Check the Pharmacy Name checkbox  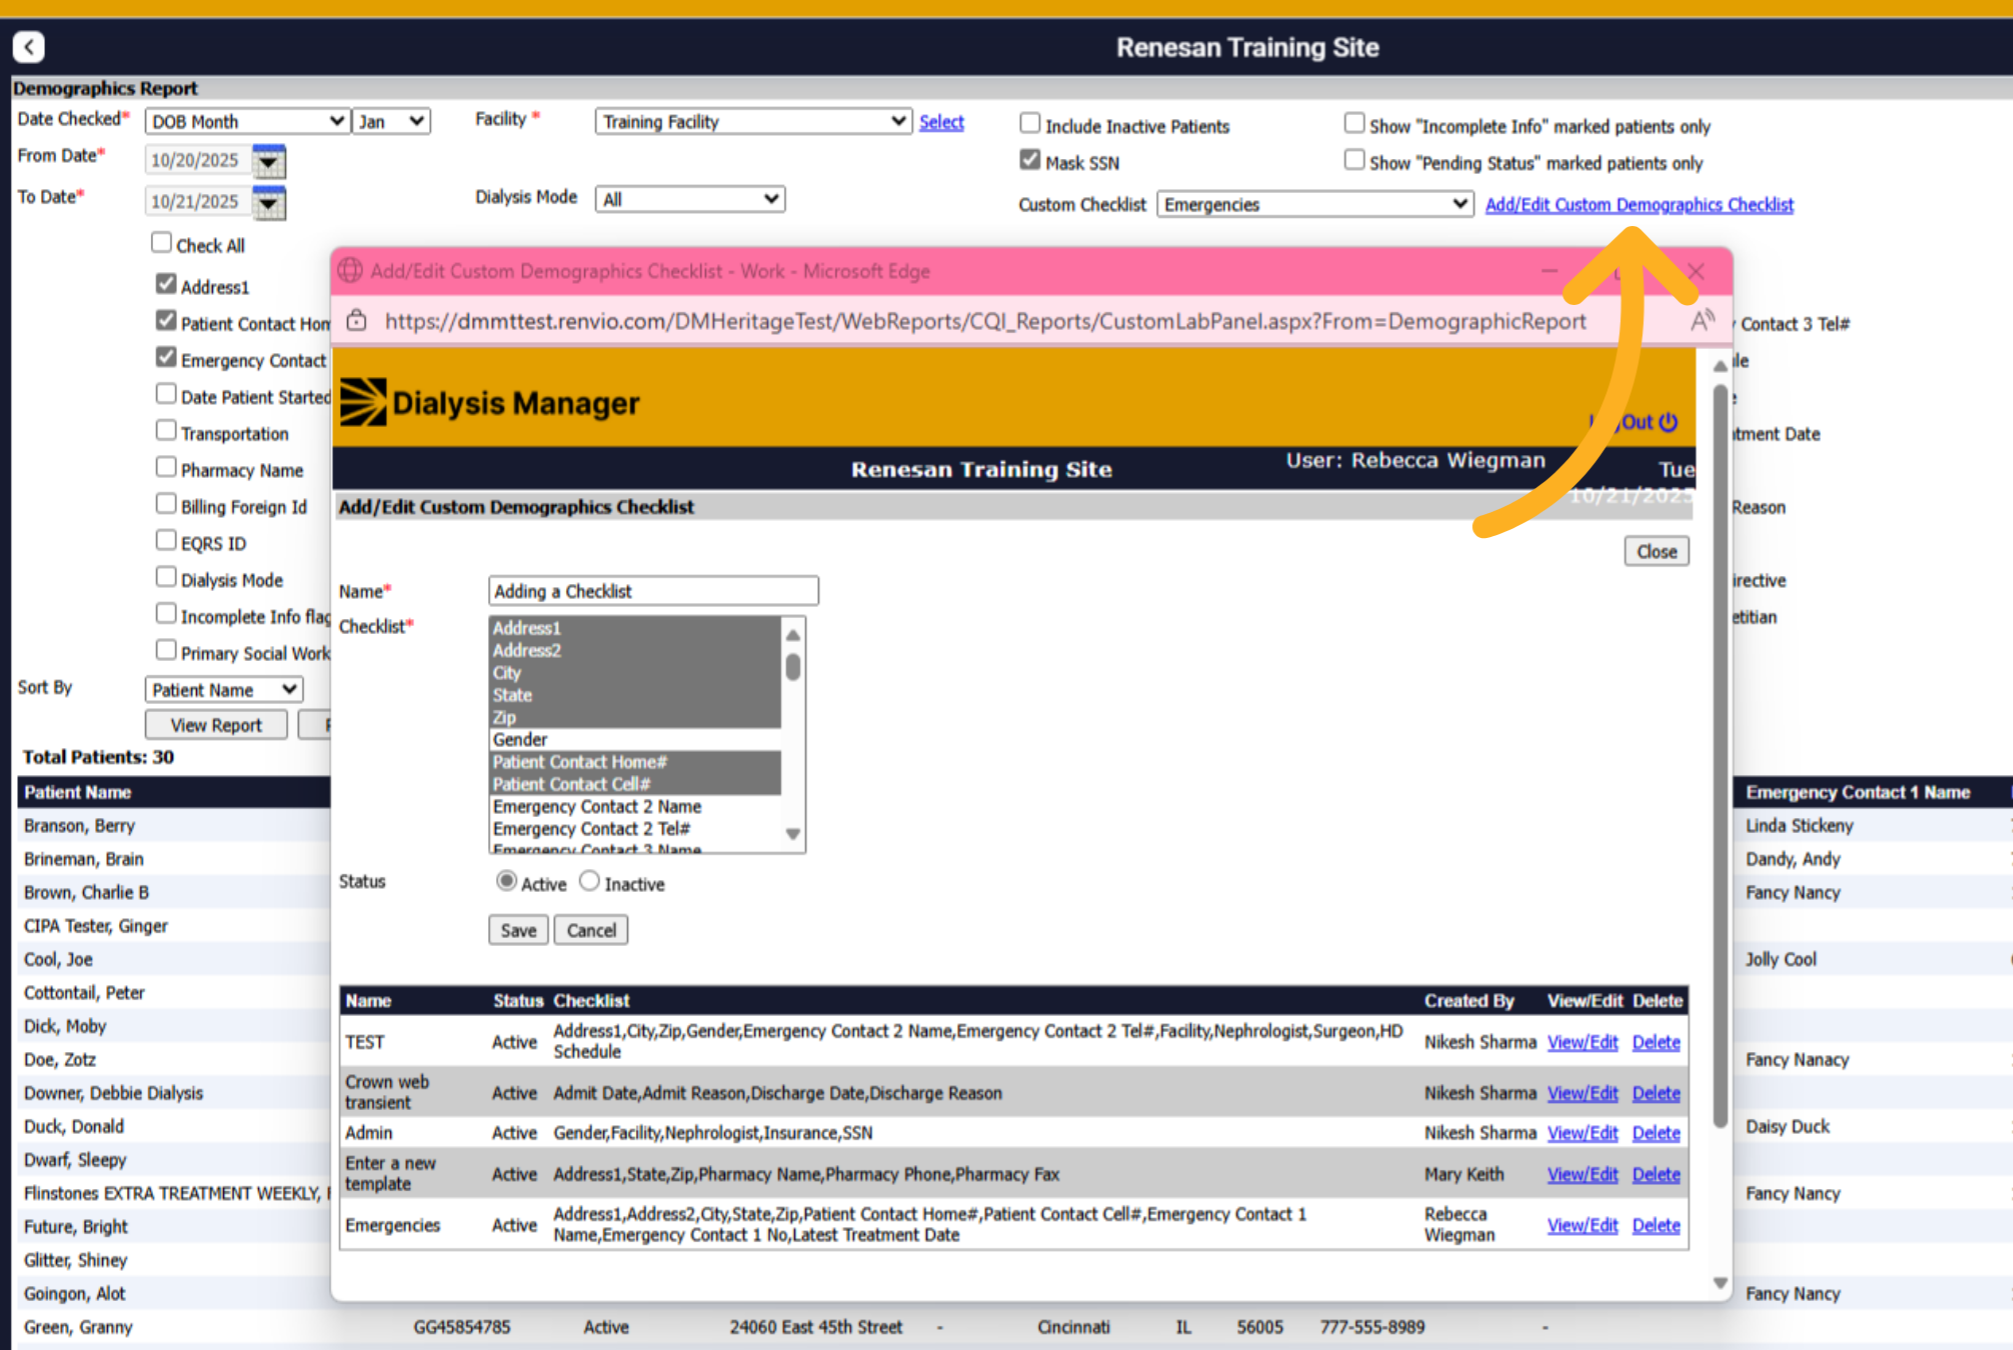pos(166,467)
